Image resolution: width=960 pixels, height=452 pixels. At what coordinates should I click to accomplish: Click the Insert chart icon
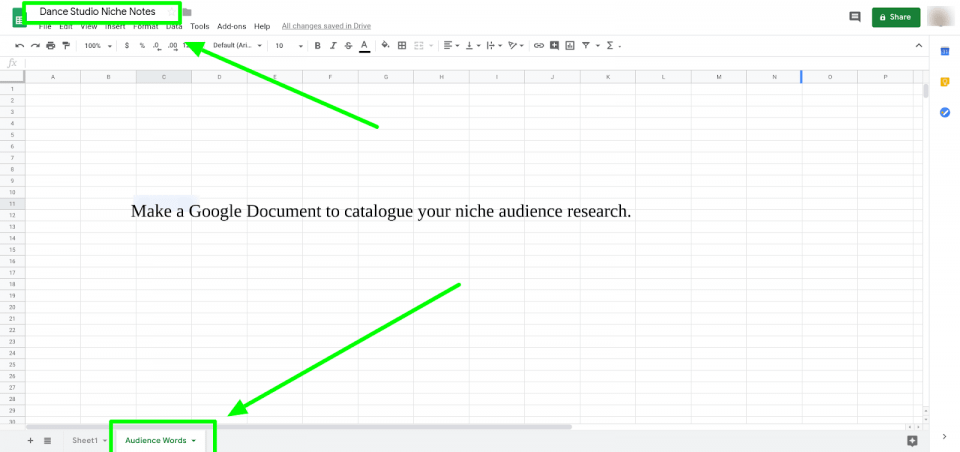pos(569,46)
